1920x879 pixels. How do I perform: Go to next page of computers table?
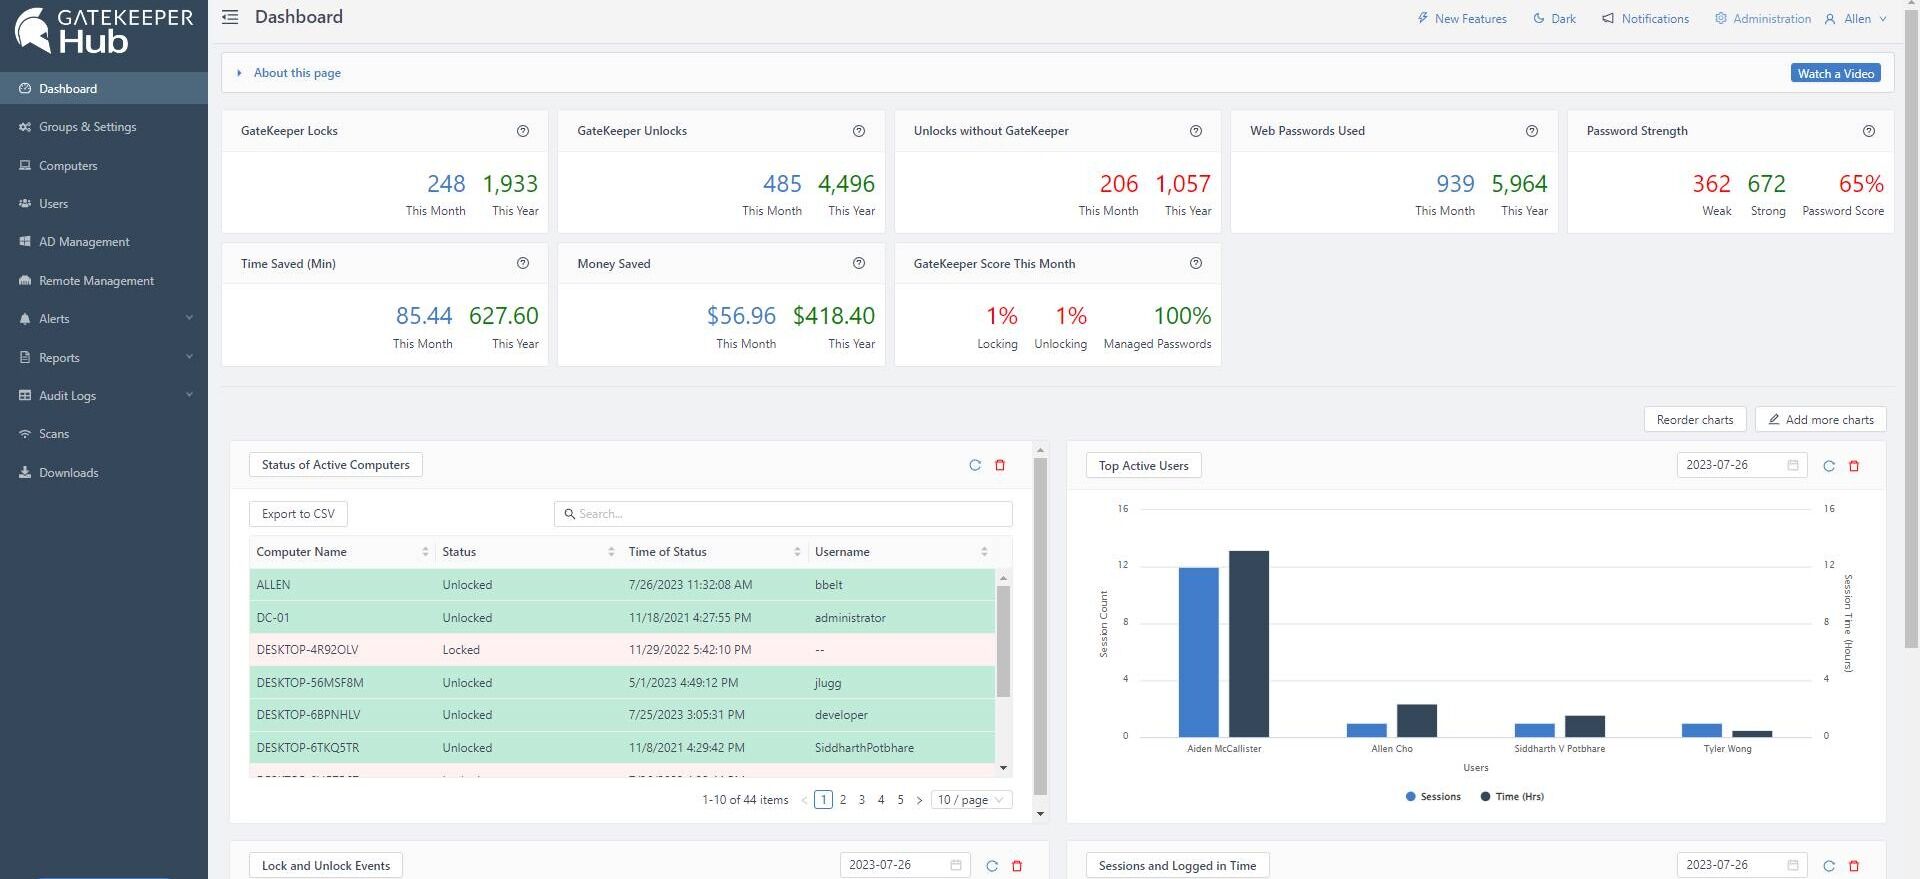click(919, 800)
